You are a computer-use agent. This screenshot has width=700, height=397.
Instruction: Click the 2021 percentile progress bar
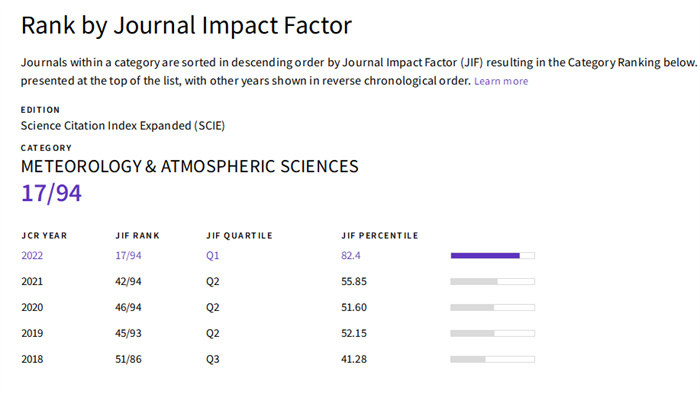pos(492,281)
